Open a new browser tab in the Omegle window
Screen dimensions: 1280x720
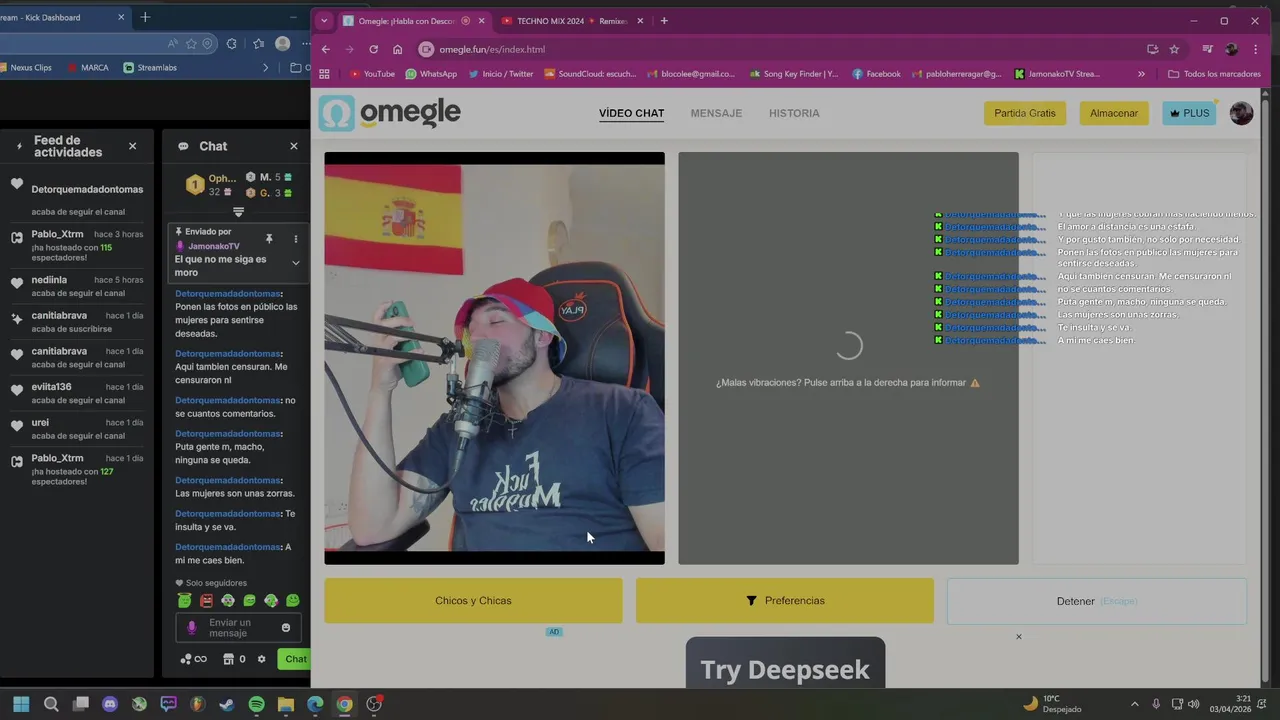(x=664, y=21)
